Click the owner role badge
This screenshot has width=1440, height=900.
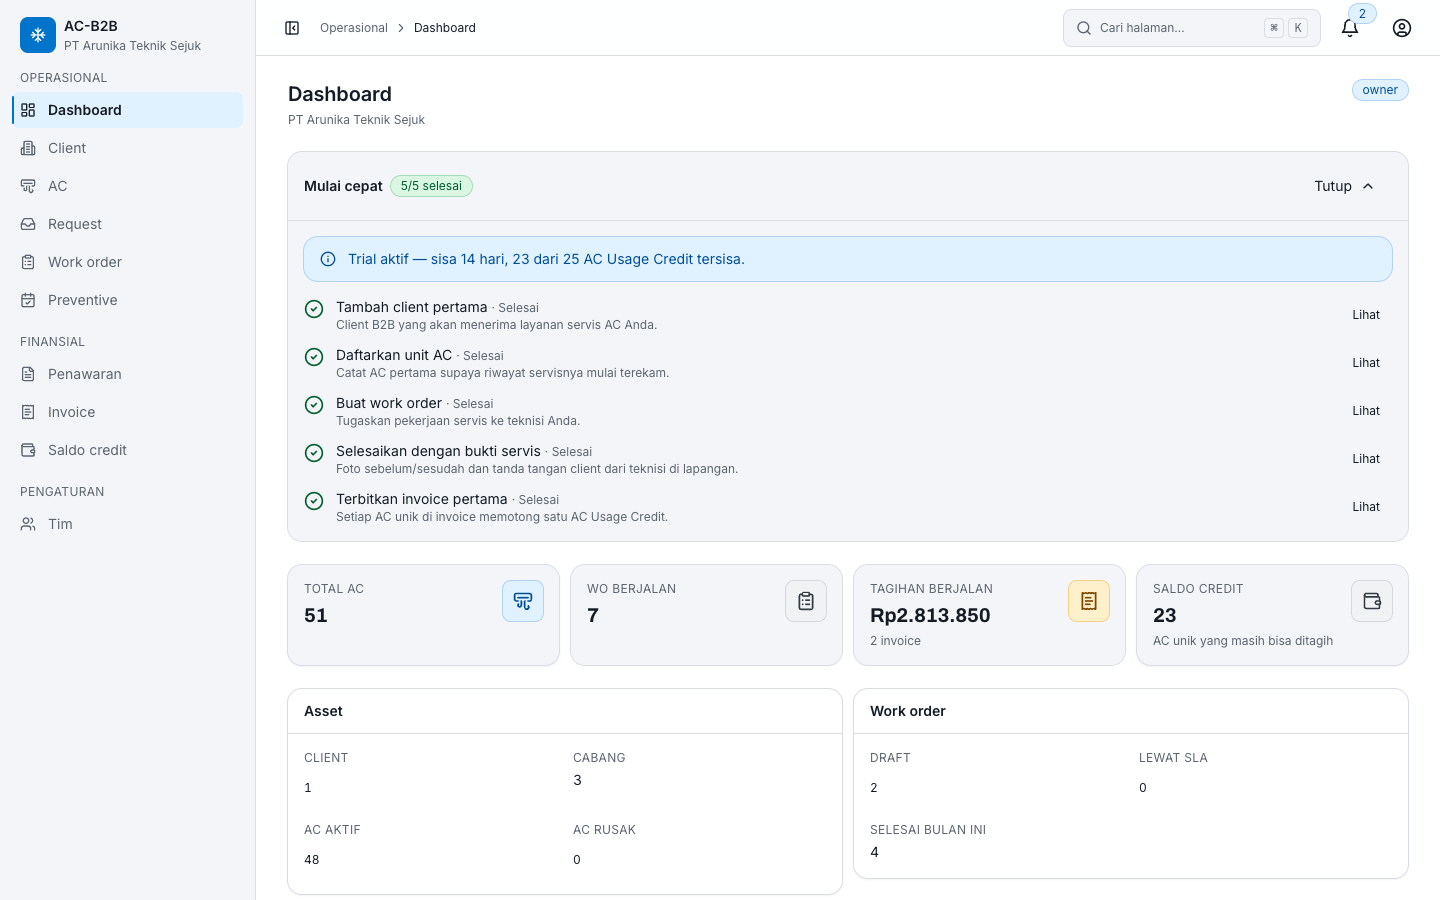click(1380, 90)
